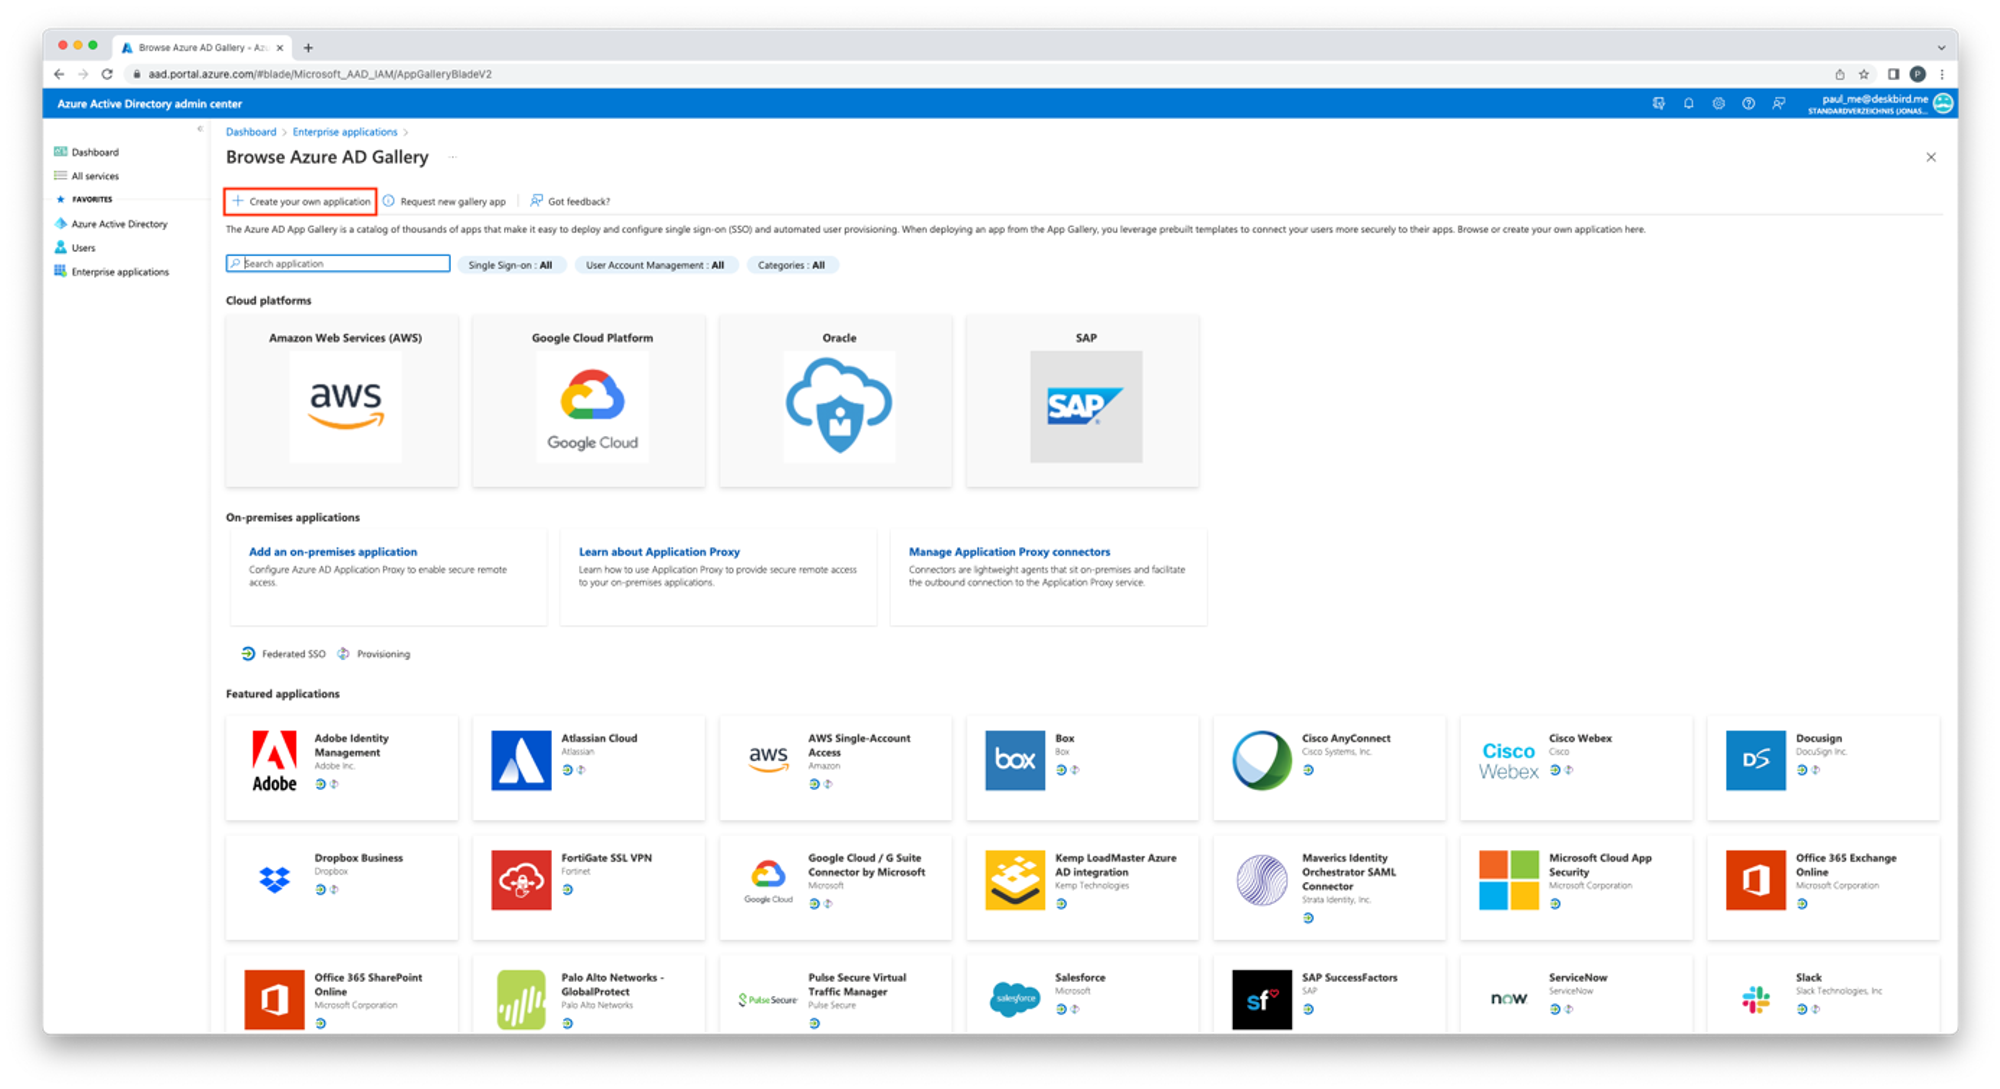Viewport: 2000px width, 1089px height.
Task: Open the notifications bell icon
Action: [1688, 103]
